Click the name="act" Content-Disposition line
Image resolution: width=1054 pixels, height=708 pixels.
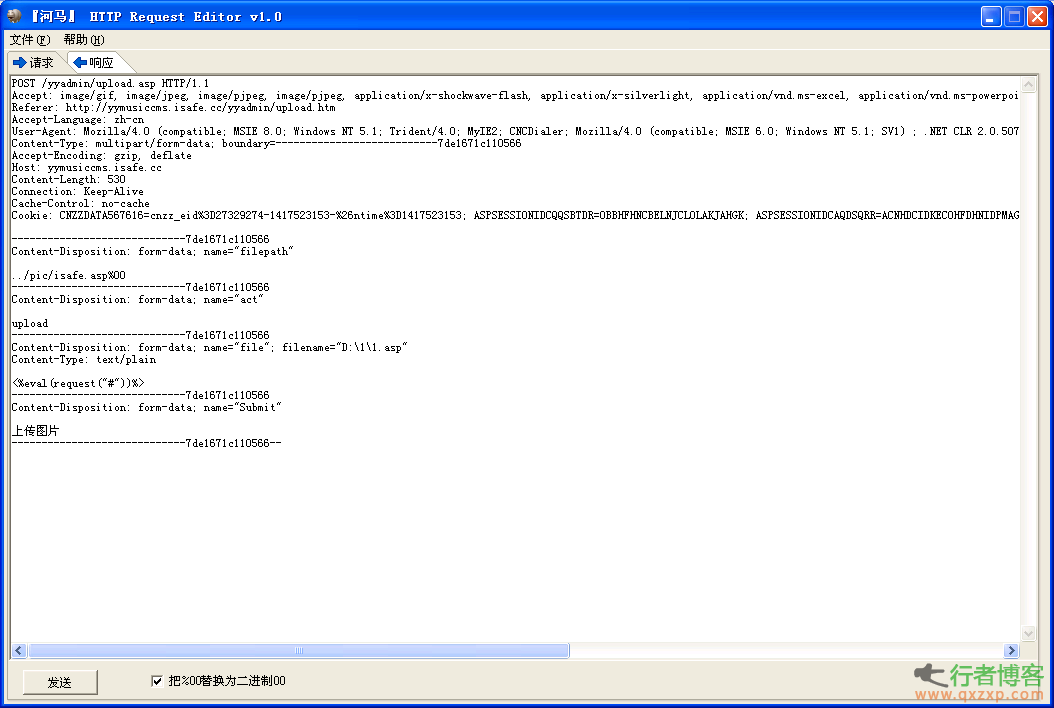click(x=138, y=300)
